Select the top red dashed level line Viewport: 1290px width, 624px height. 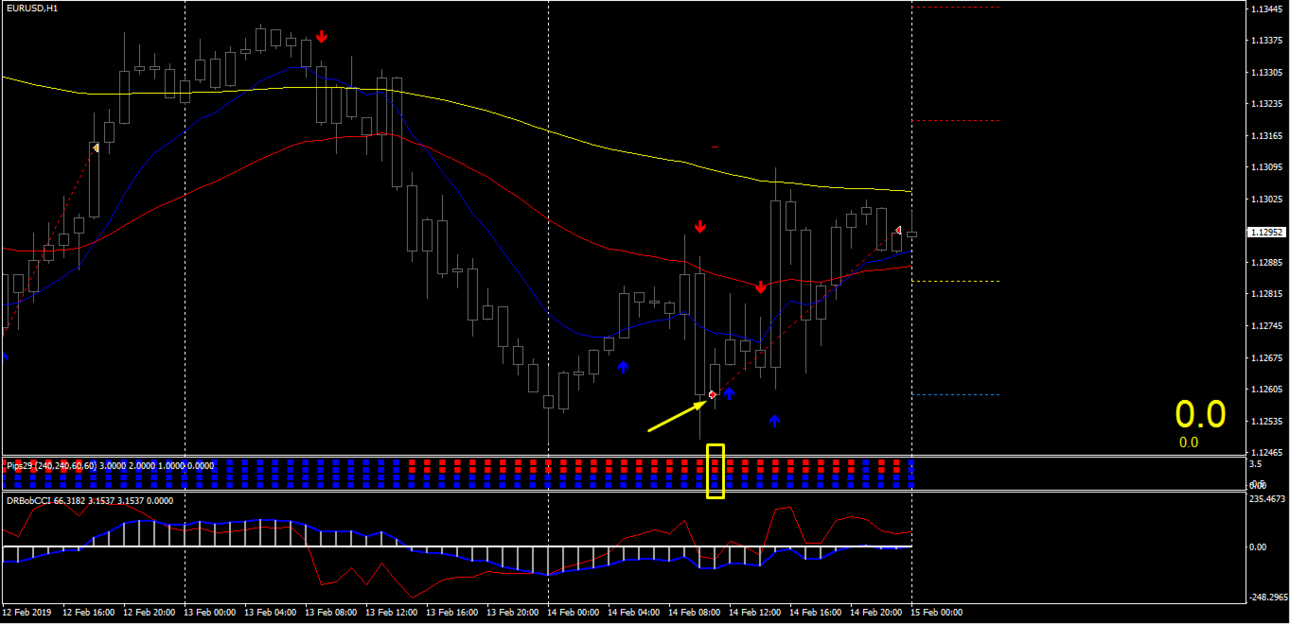[x=956, y=8]
